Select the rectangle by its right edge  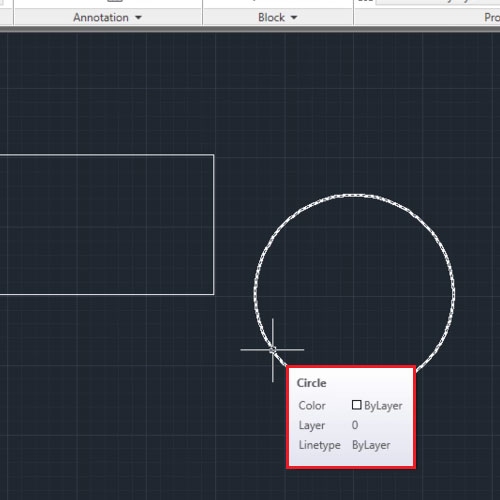pos(213,225)
